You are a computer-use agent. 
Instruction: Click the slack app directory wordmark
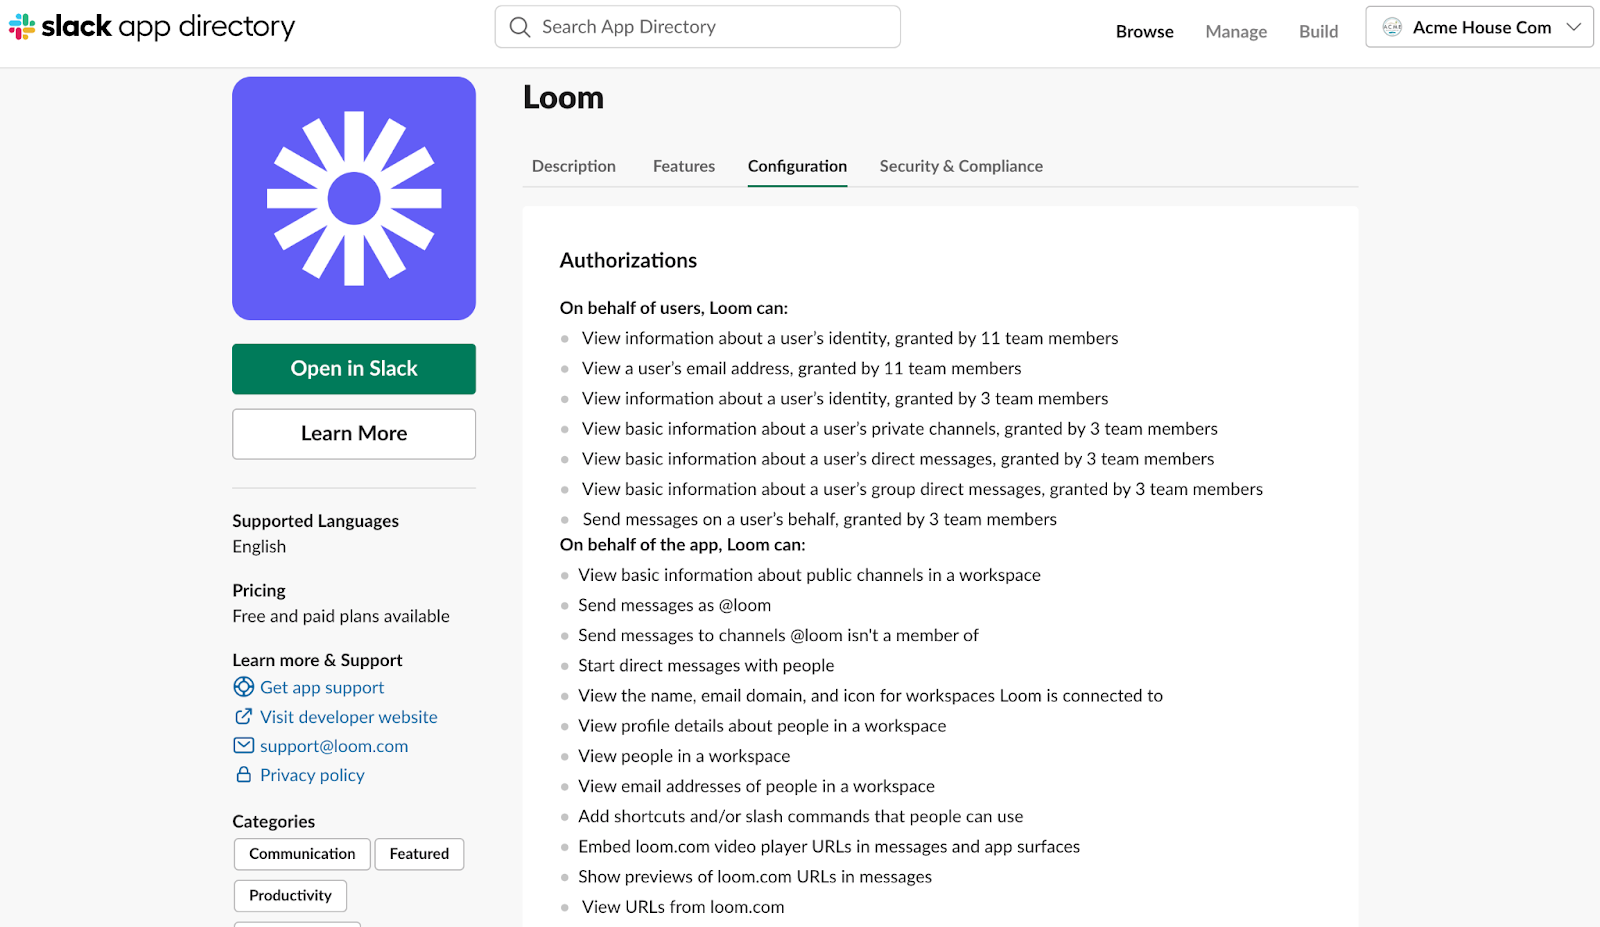coord(168,27)
